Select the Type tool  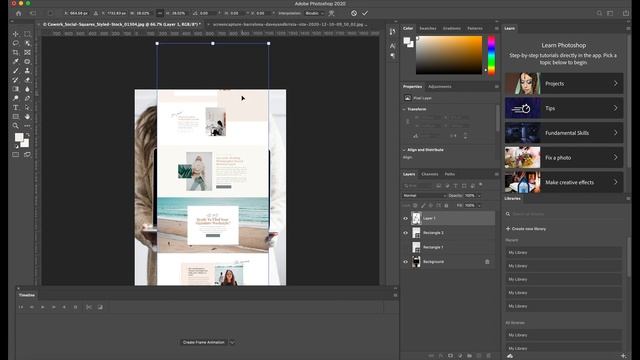tap(16, 107)
